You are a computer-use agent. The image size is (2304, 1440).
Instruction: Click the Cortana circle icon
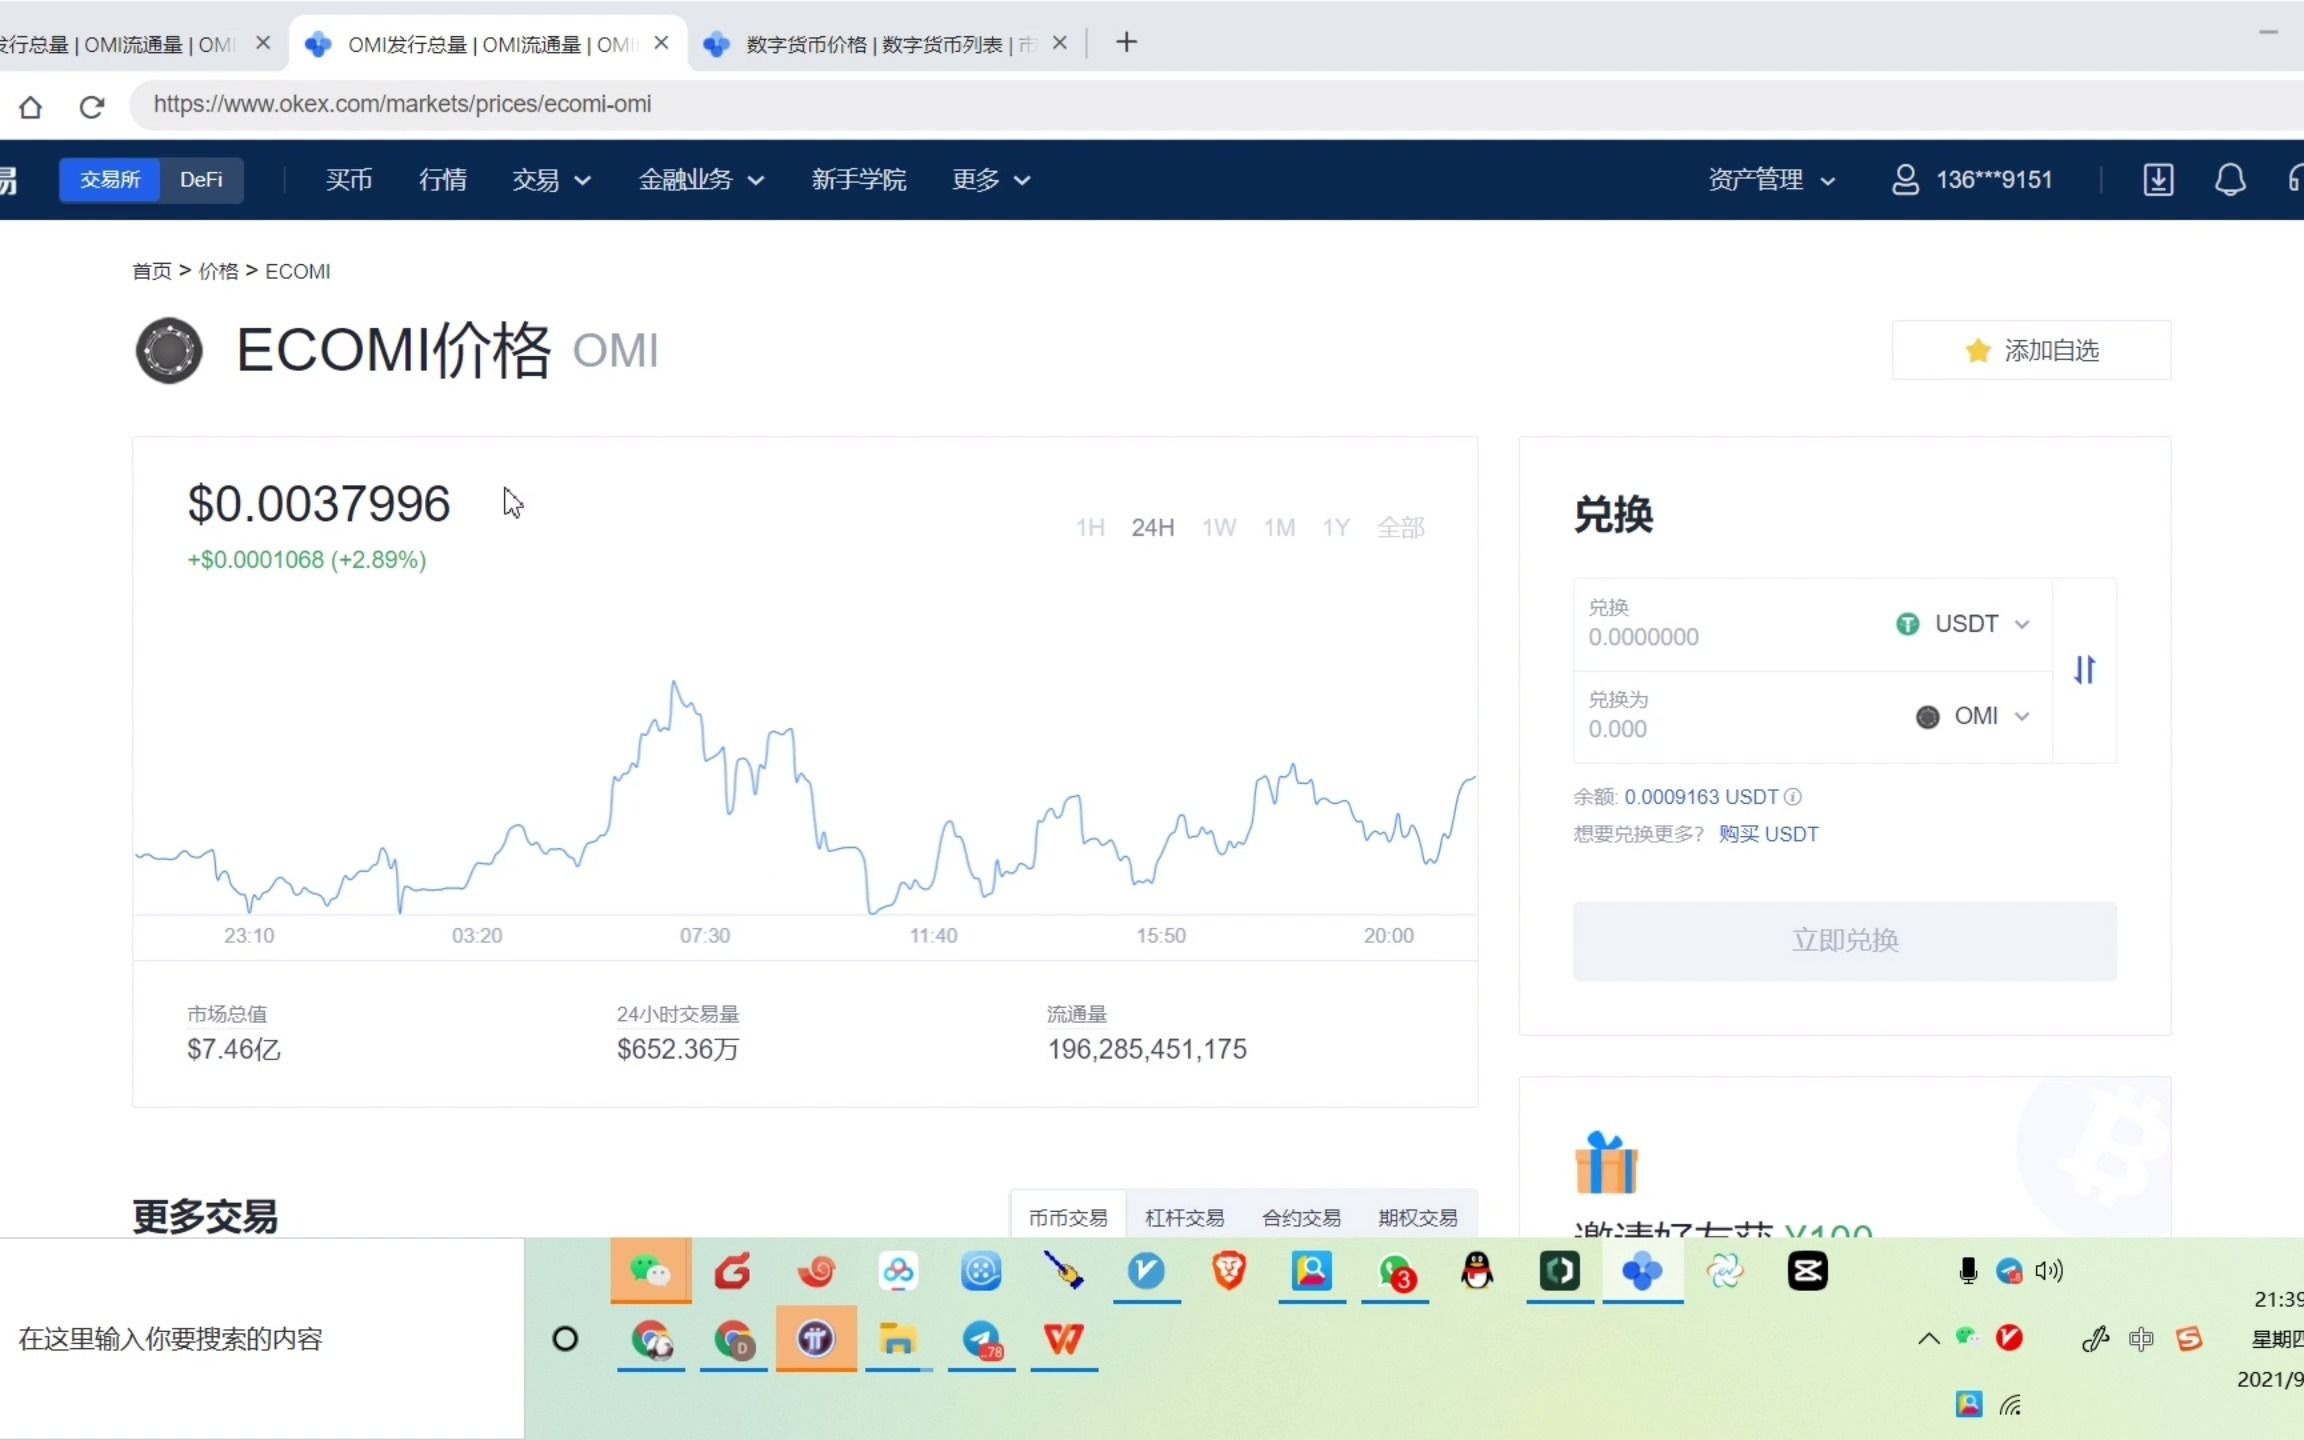coord(565,1339)
